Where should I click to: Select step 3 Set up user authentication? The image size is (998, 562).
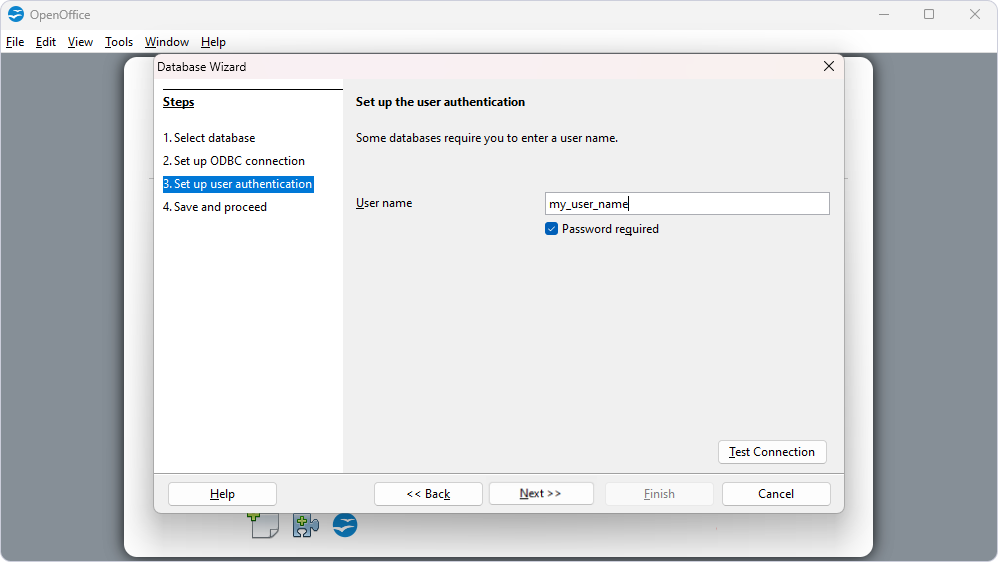[238, 184]
